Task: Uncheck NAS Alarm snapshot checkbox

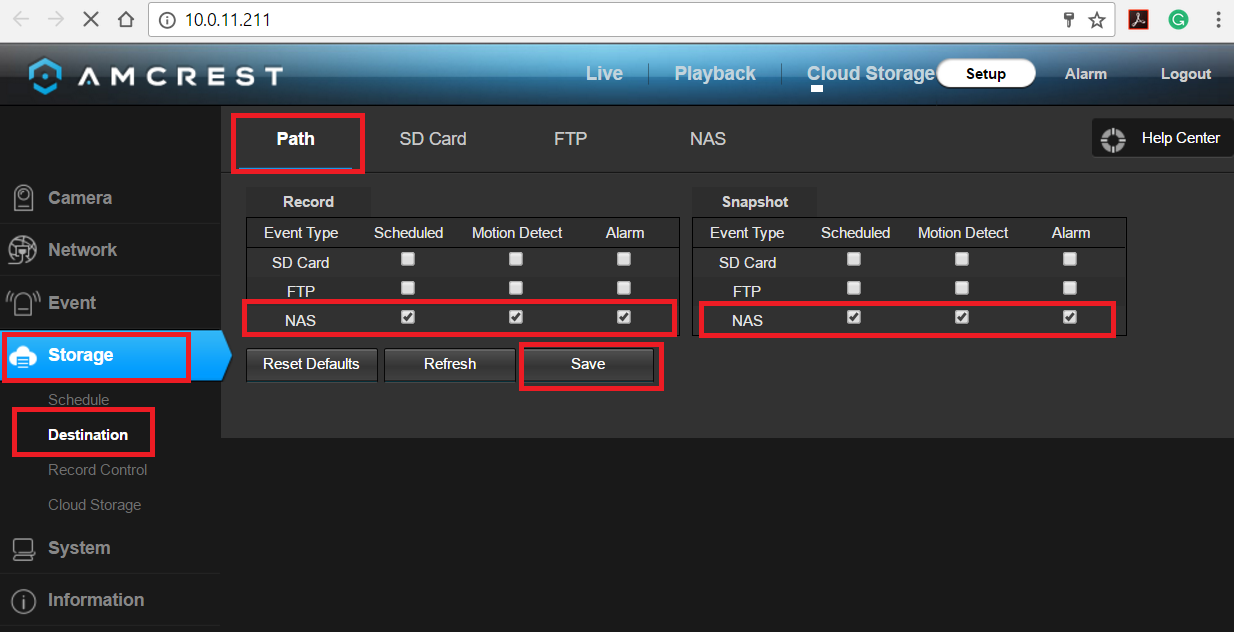Action: pos(1070,317)
